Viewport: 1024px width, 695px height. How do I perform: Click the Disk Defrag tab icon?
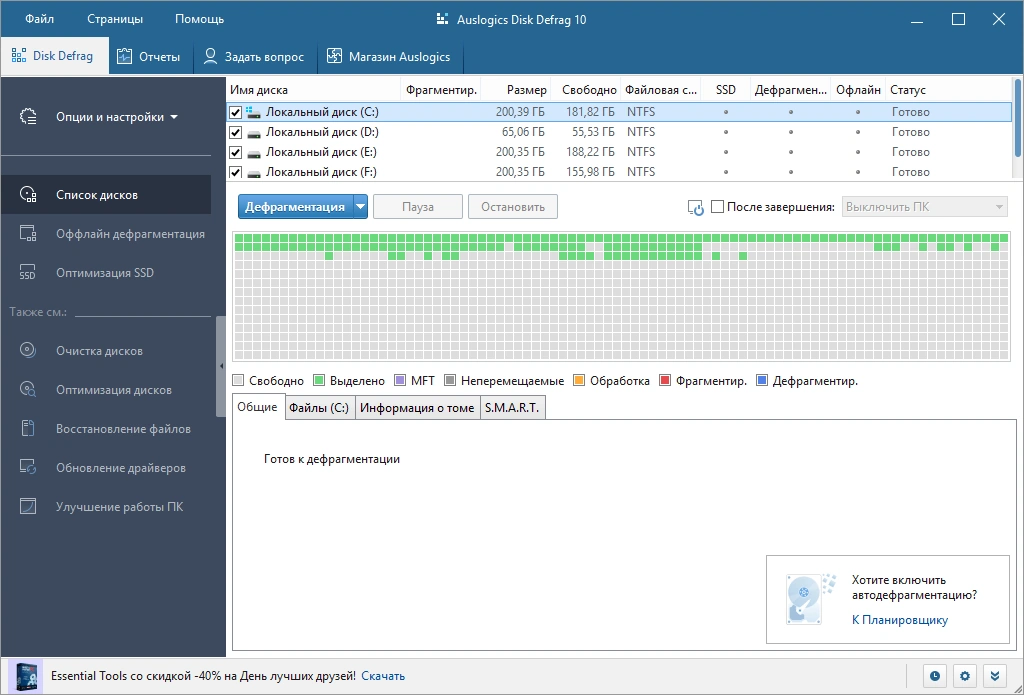pos(19,56)
